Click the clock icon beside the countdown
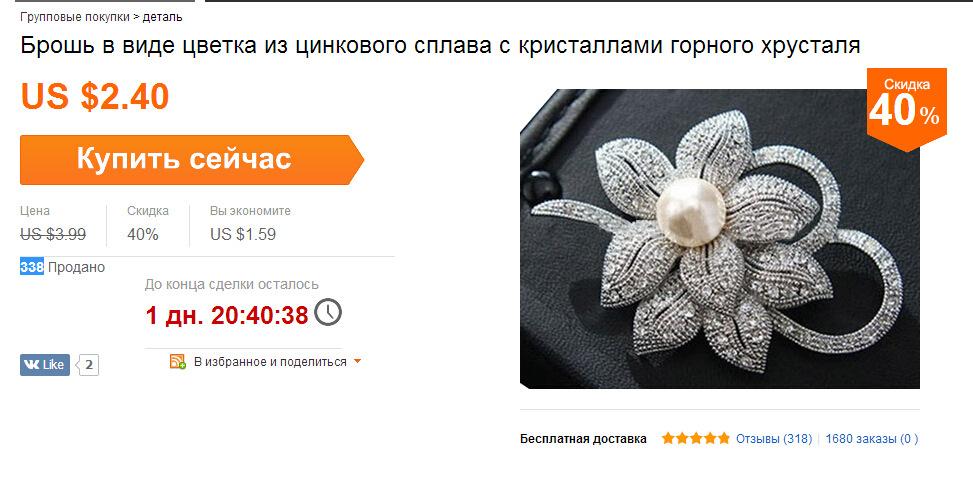The image size is (973, 497). tap(328, 312)
